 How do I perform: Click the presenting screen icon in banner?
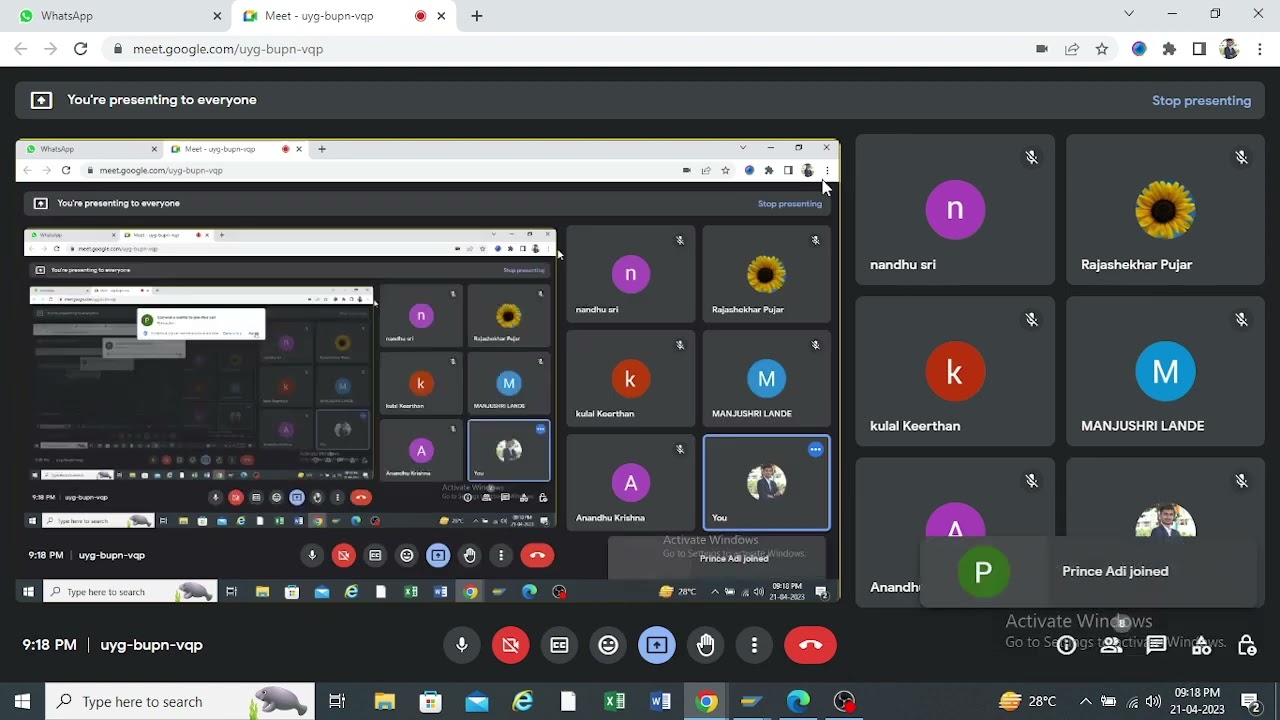[41, 100]
